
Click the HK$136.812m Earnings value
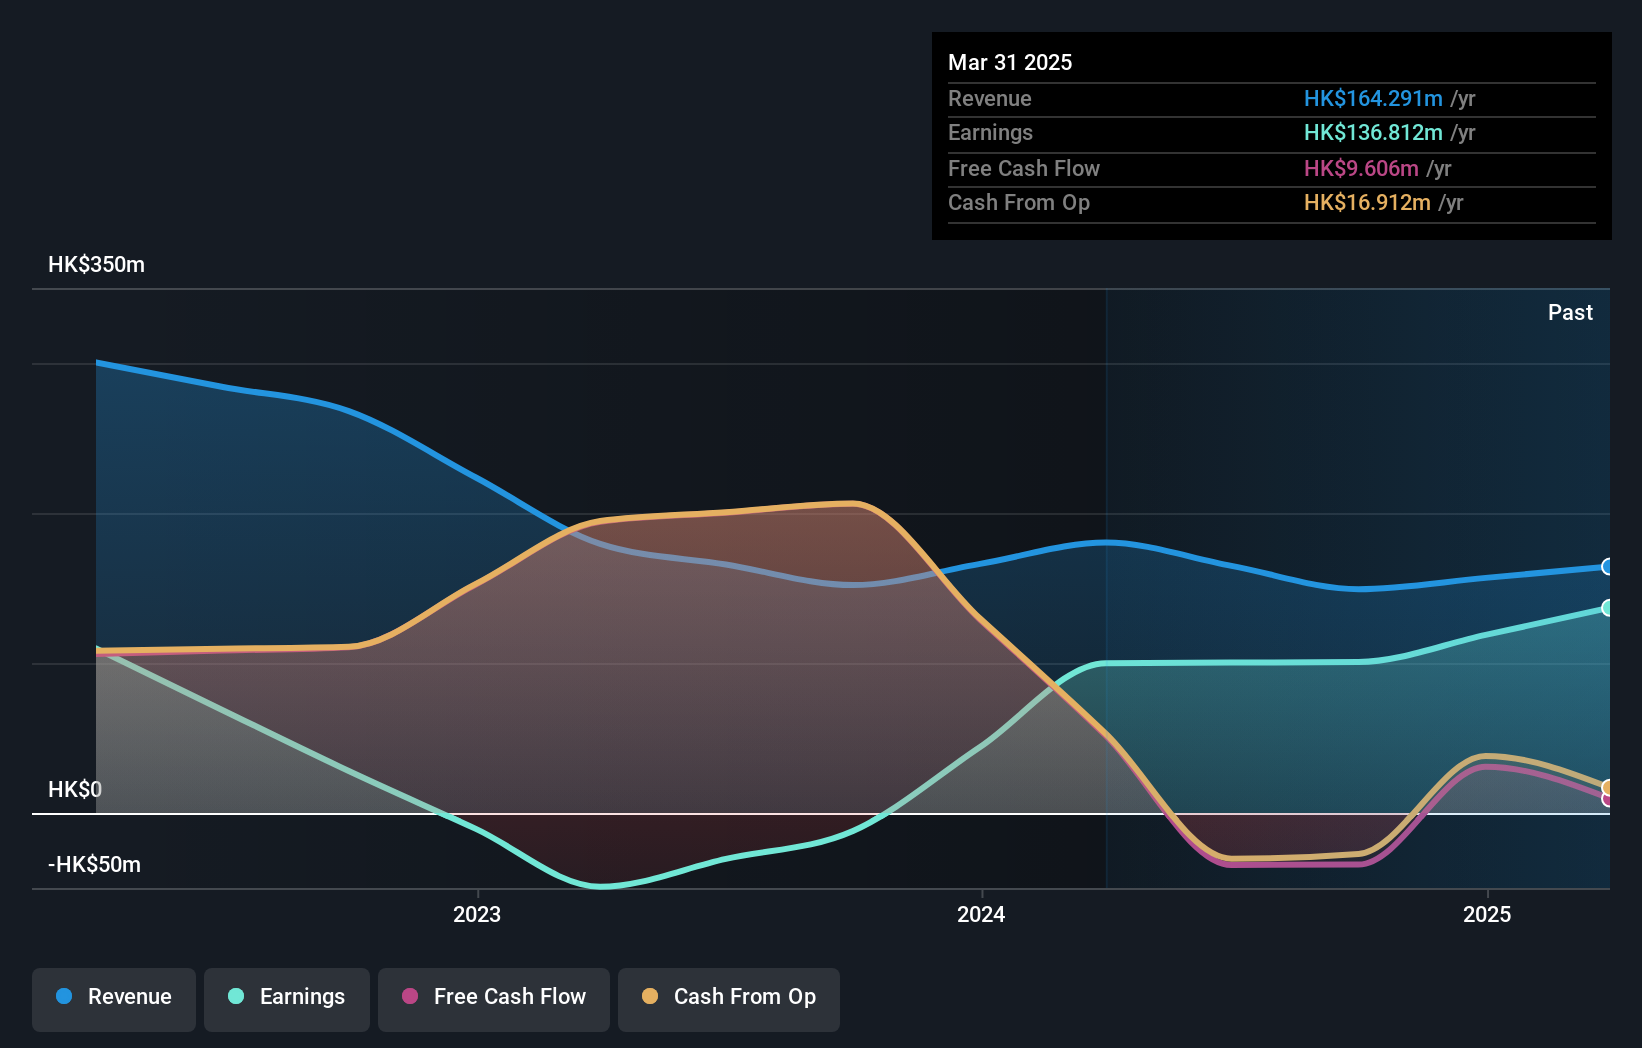click(x=1374, y=132)
